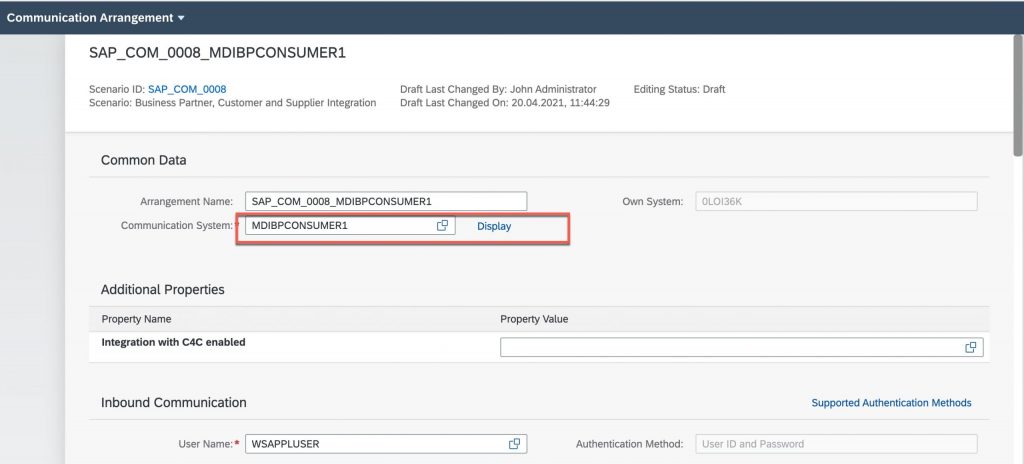Click the Inbound Communication section heading
Screen dimensions: 1024x464
click(174, 403)
